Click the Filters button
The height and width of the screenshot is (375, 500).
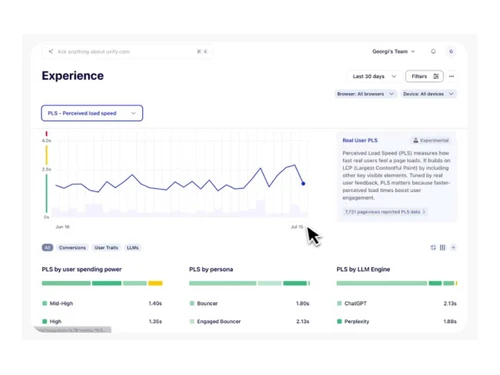[424, 76]
